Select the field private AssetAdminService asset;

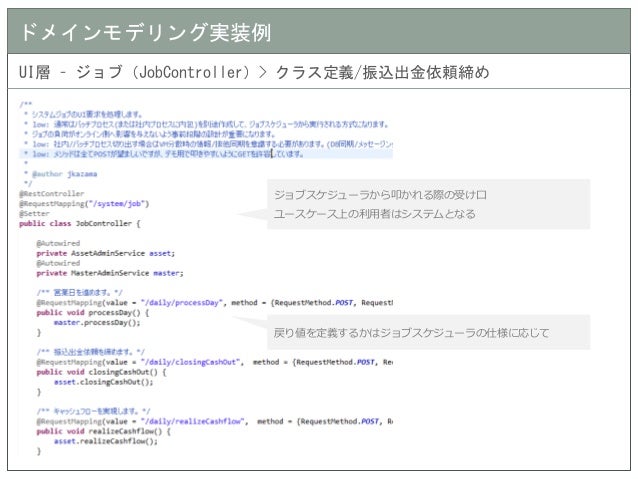tap(106, 253)
